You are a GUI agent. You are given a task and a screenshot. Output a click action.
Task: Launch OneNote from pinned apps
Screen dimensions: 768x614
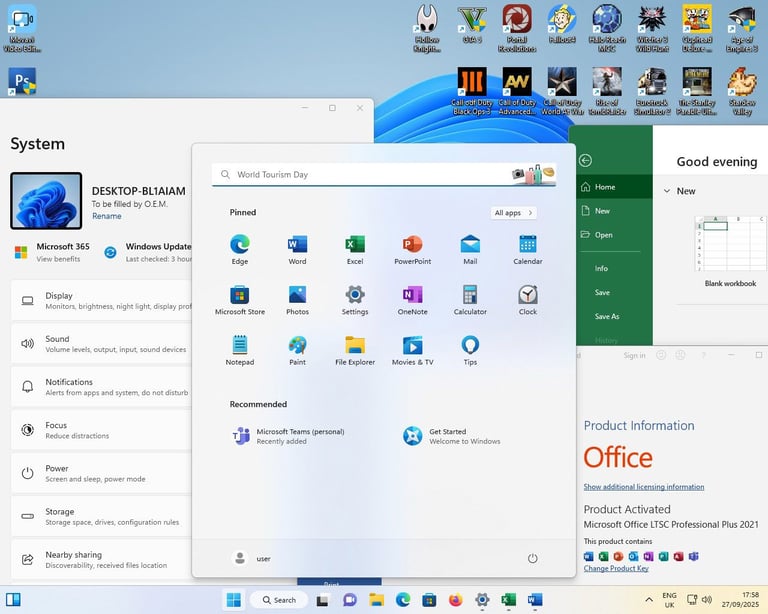pyautogui.click(x=412, y=300)
